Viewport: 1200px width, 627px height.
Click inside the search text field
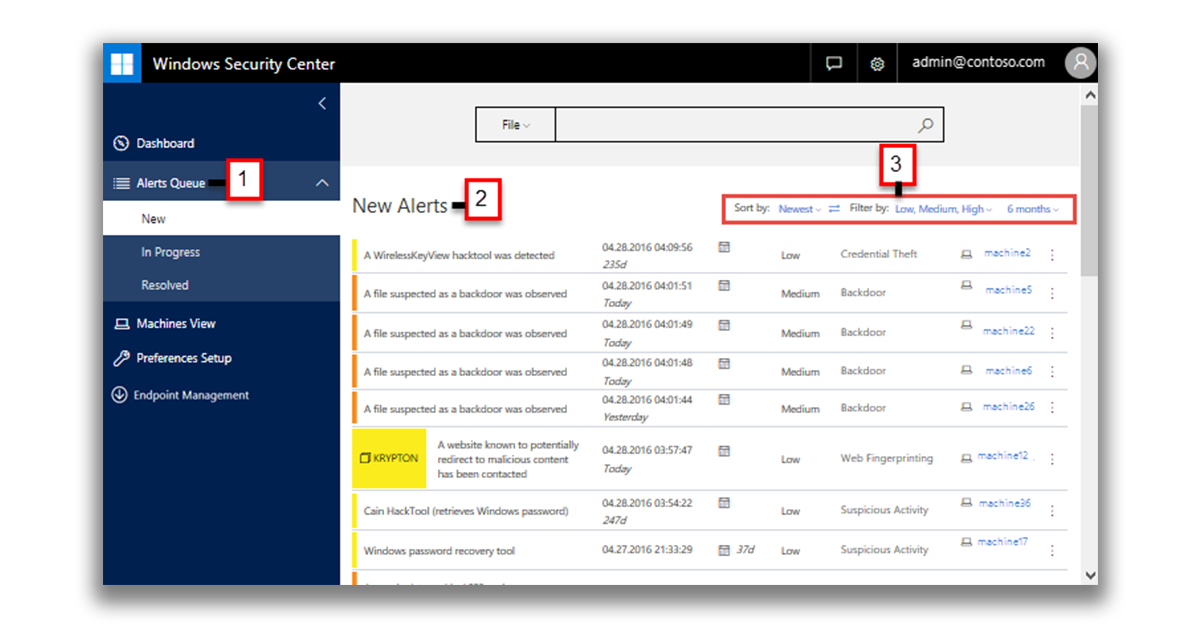pyautogui.click(x=735, y=125)
